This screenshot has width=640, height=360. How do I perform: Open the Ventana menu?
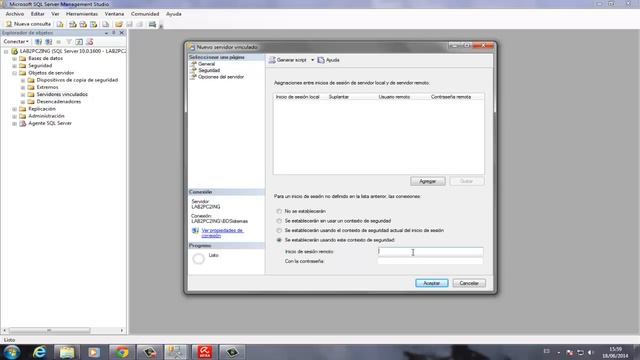coord(114,14)
